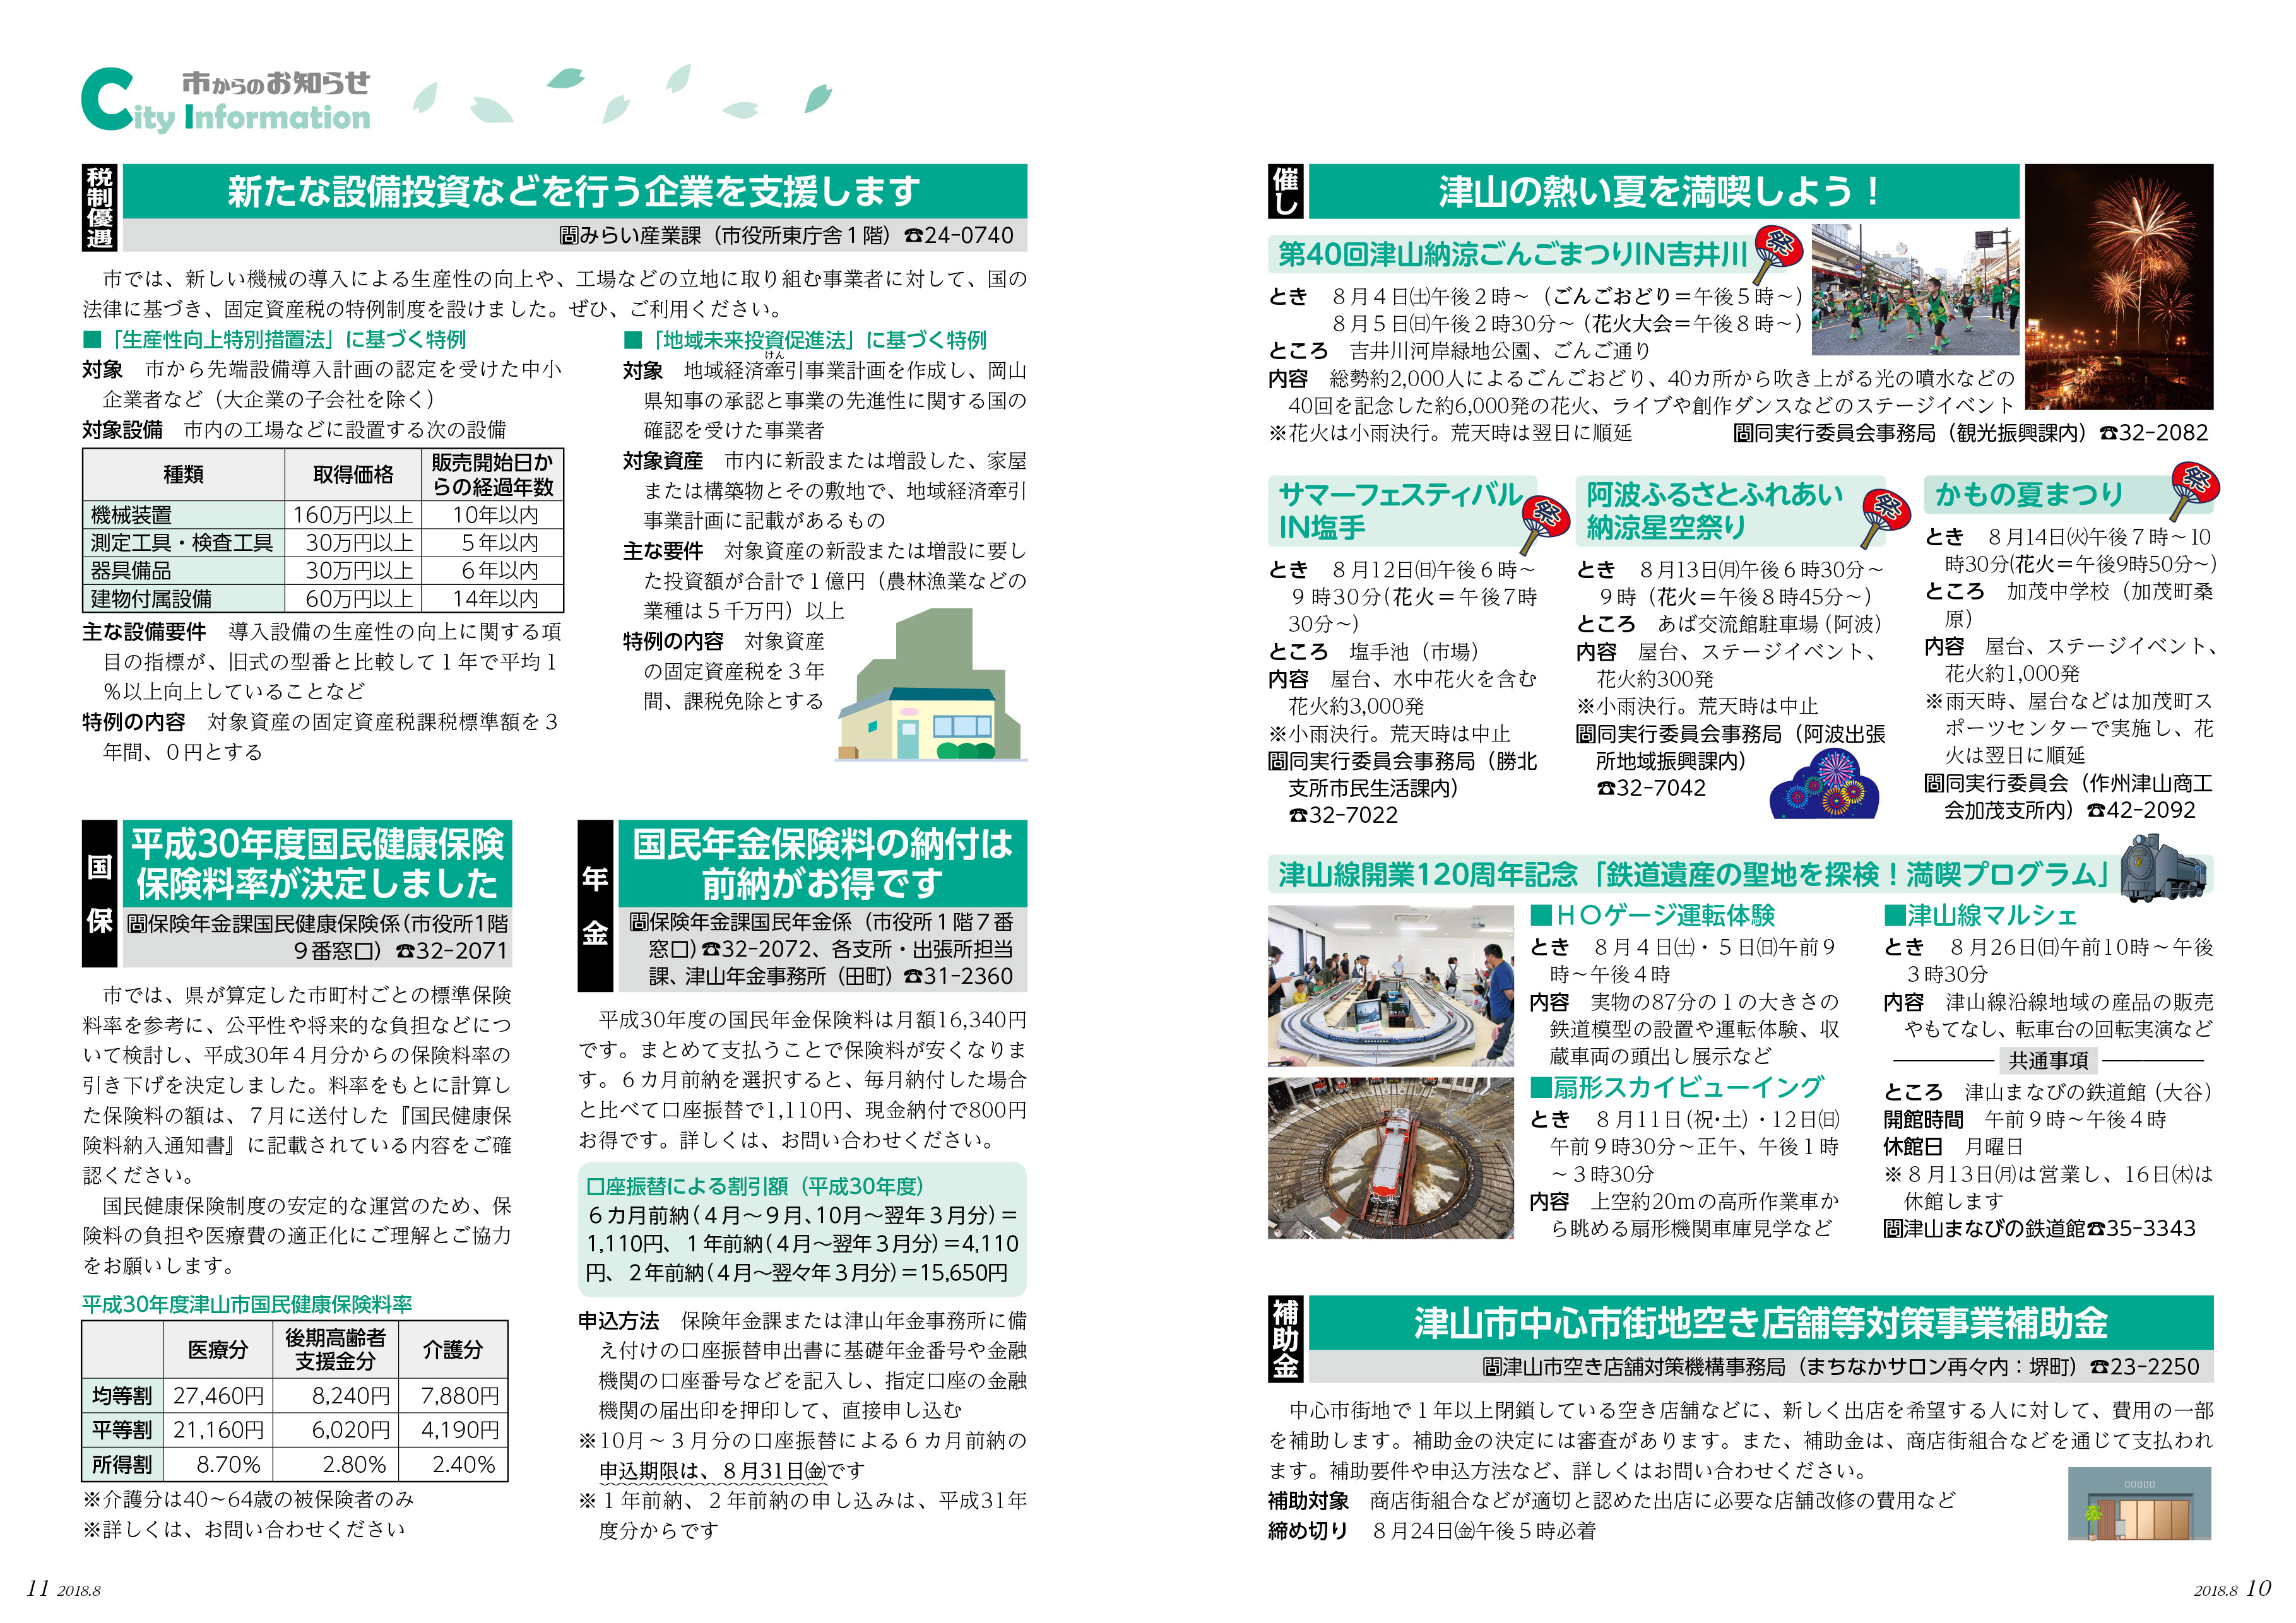Click the 津山まなびの鉄道館 phone number 35-3343
Image resolution: width=2296 pixels, height=1623 pixels.
point(2141,1228)
